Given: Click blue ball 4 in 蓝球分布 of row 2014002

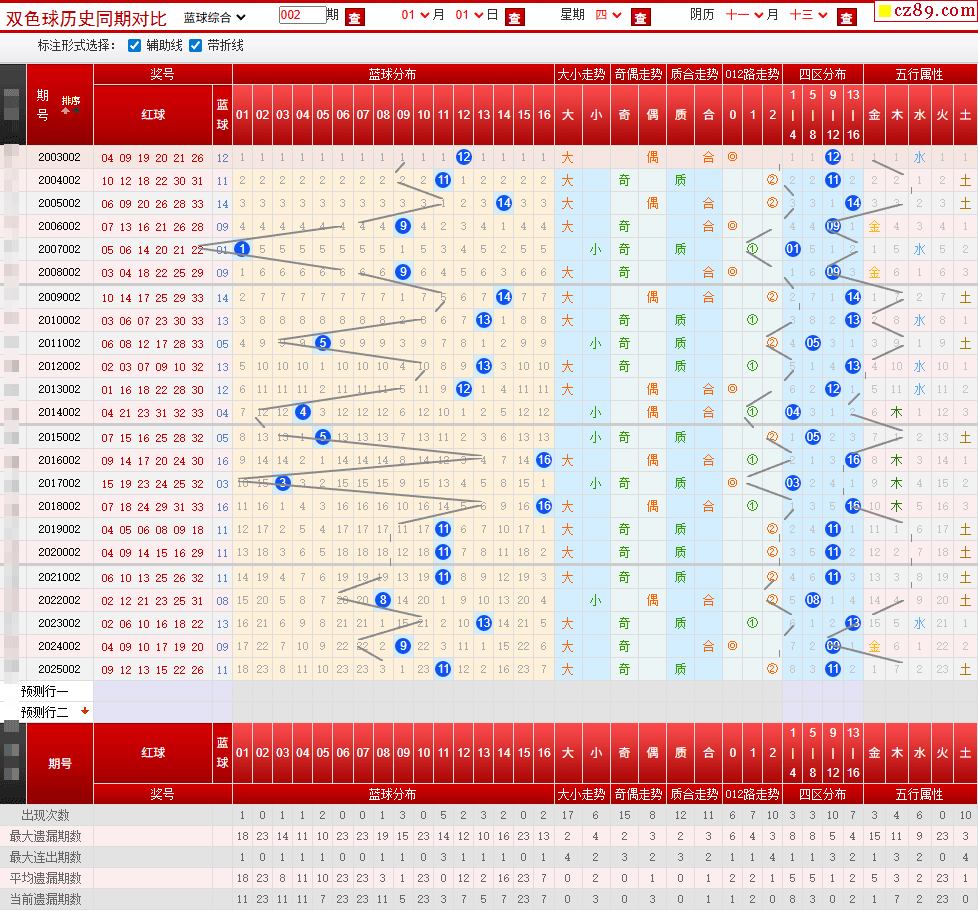Looking at the screenshot, I should tap(303, 412).
